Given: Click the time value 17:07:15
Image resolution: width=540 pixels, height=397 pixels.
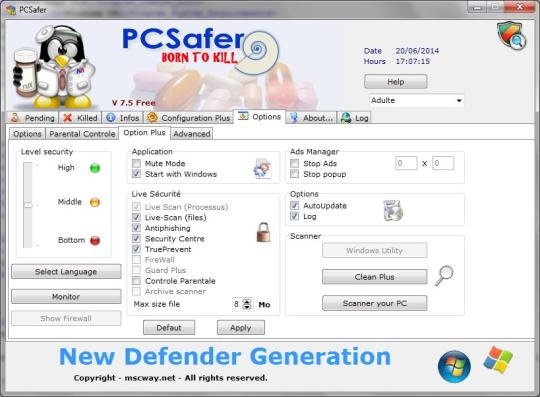Looking at the screenshot, I should pos(413,62).
